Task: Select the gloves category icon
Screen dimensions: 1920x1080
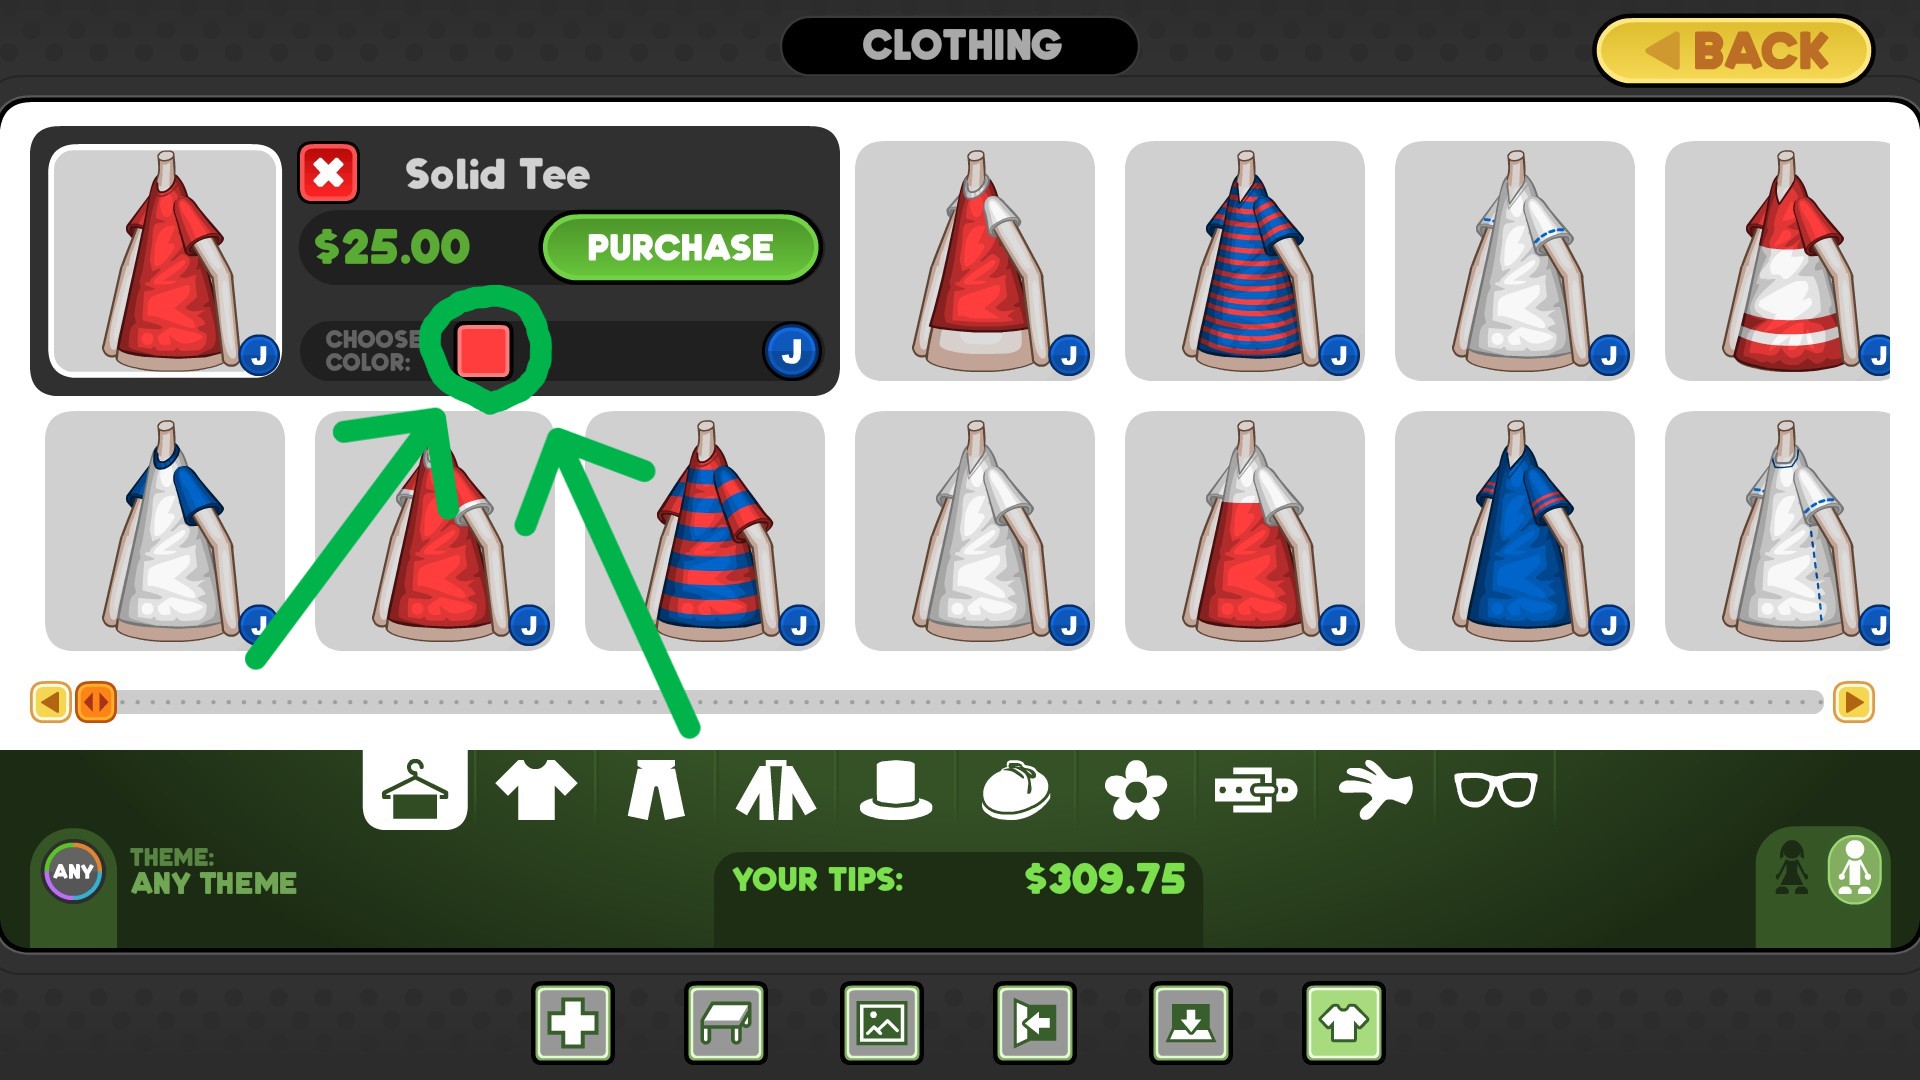Action: pos(1376,790)
